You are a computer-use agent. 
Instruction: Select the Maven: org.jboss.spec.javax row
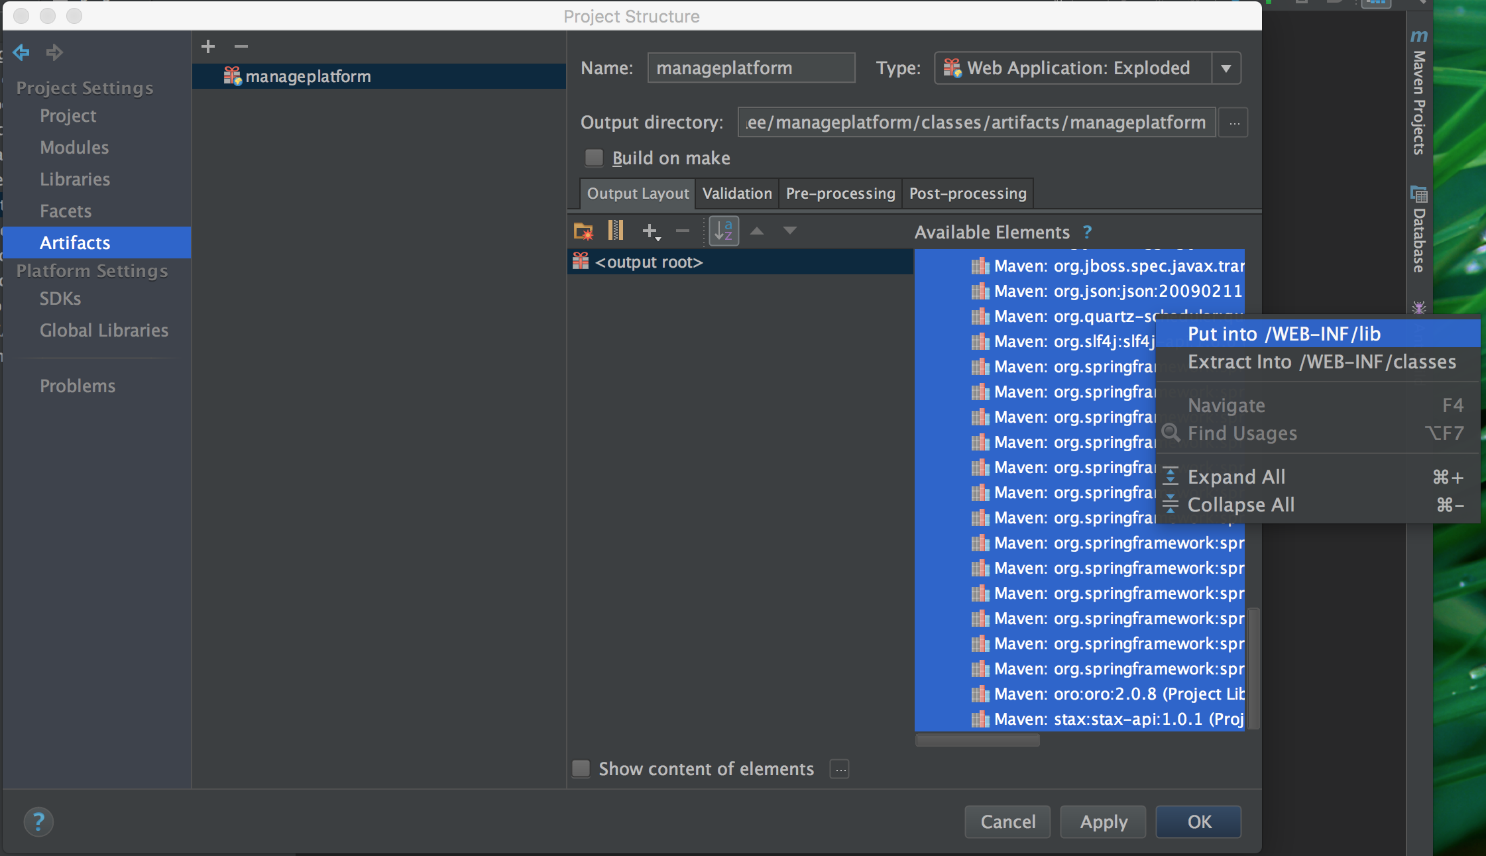(x=1080, y=266)
